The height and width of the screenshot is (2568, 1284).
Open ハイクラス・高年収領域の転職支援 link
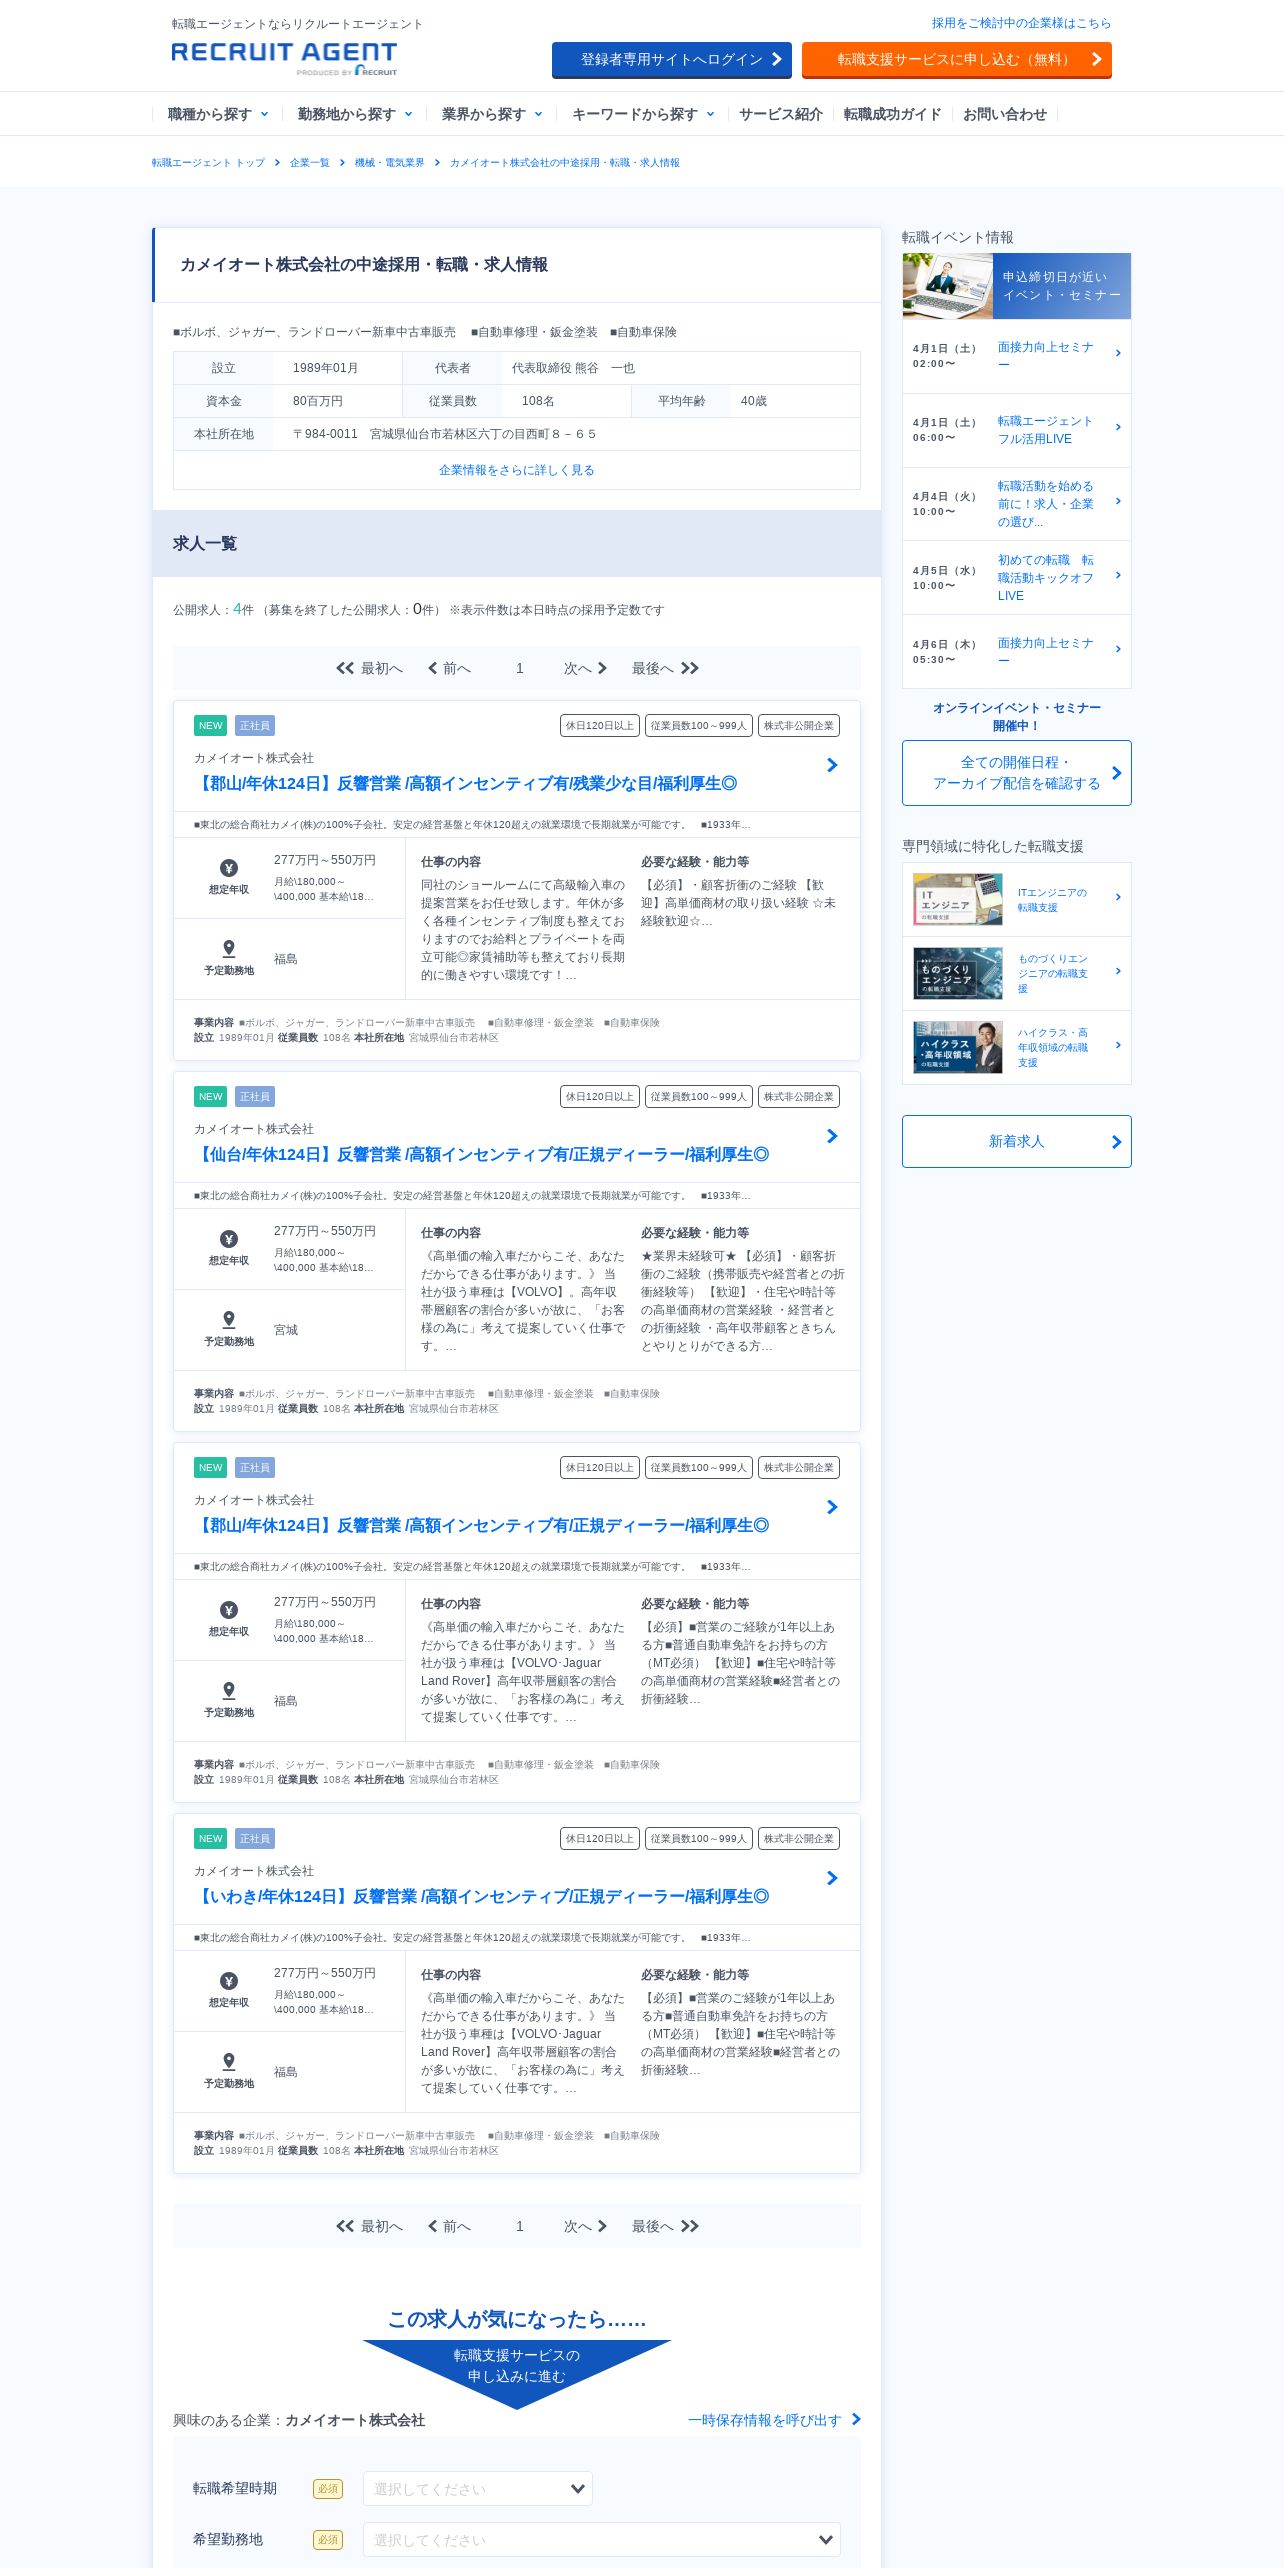1053,1047
